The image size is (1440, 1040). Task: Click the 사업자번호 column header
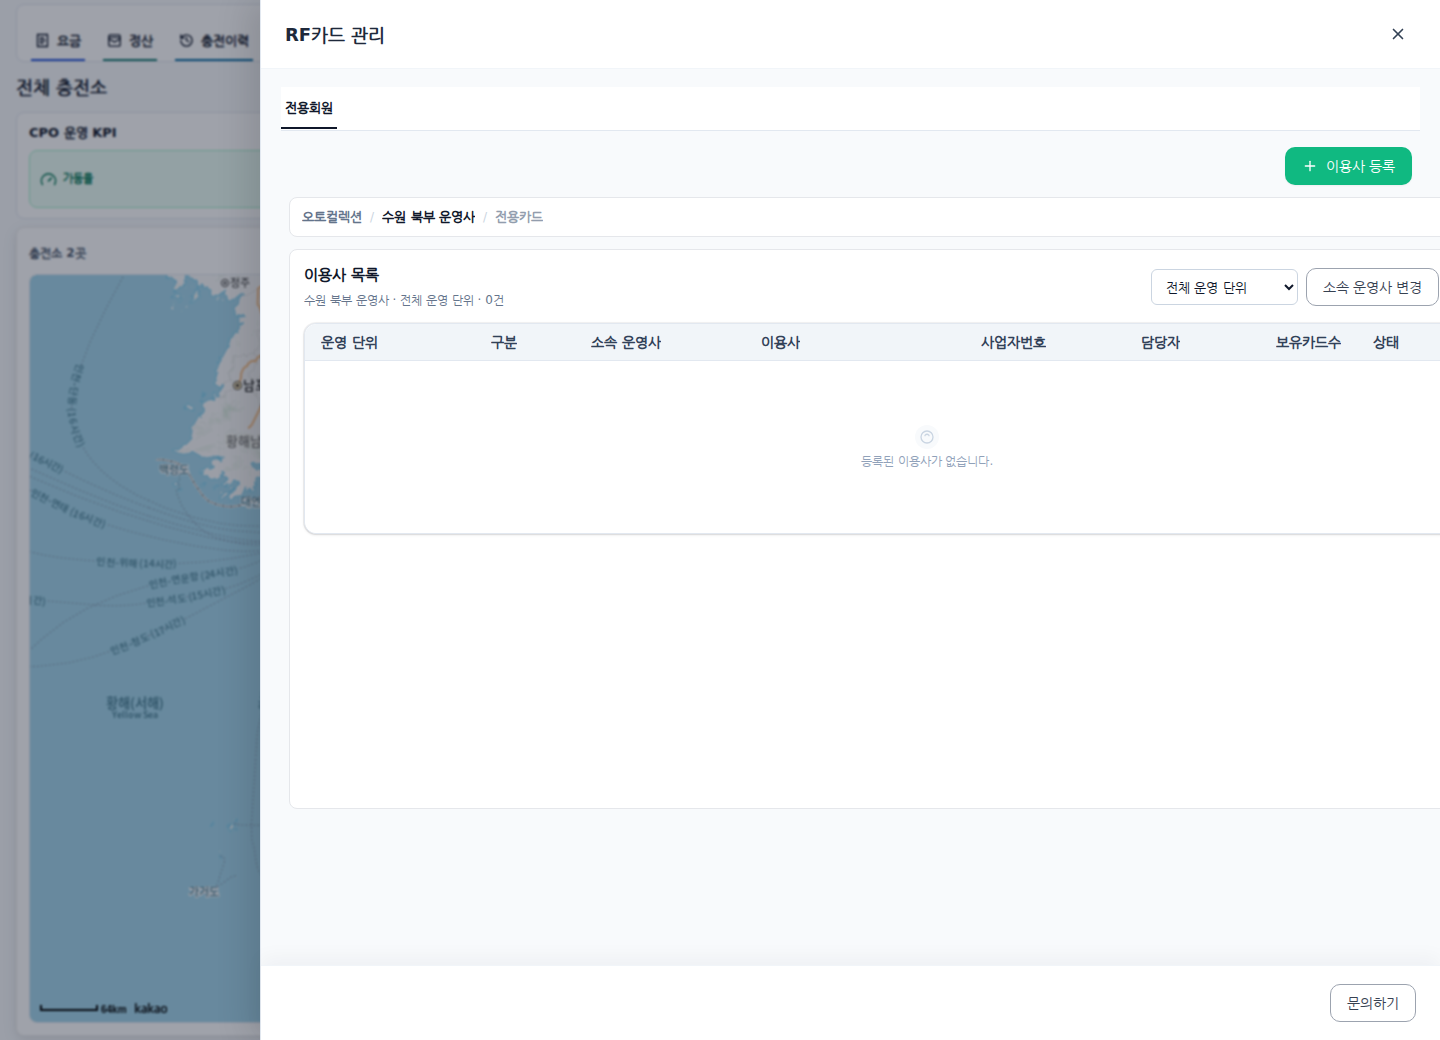1013,342
